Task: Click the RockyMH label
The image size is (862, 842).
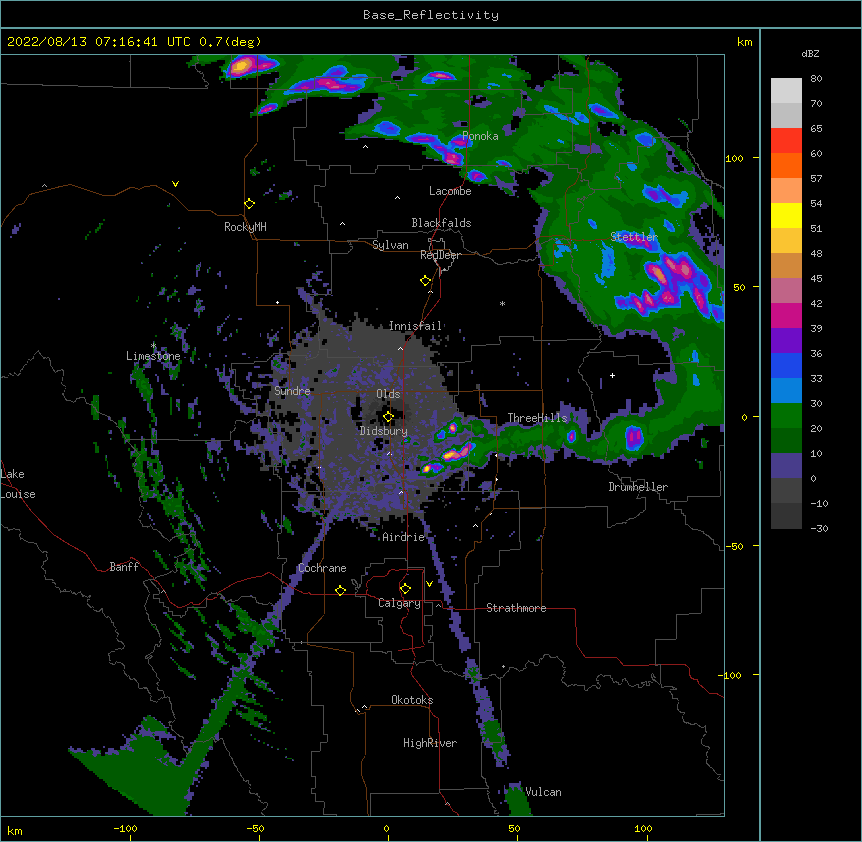Action: point(245,227)
